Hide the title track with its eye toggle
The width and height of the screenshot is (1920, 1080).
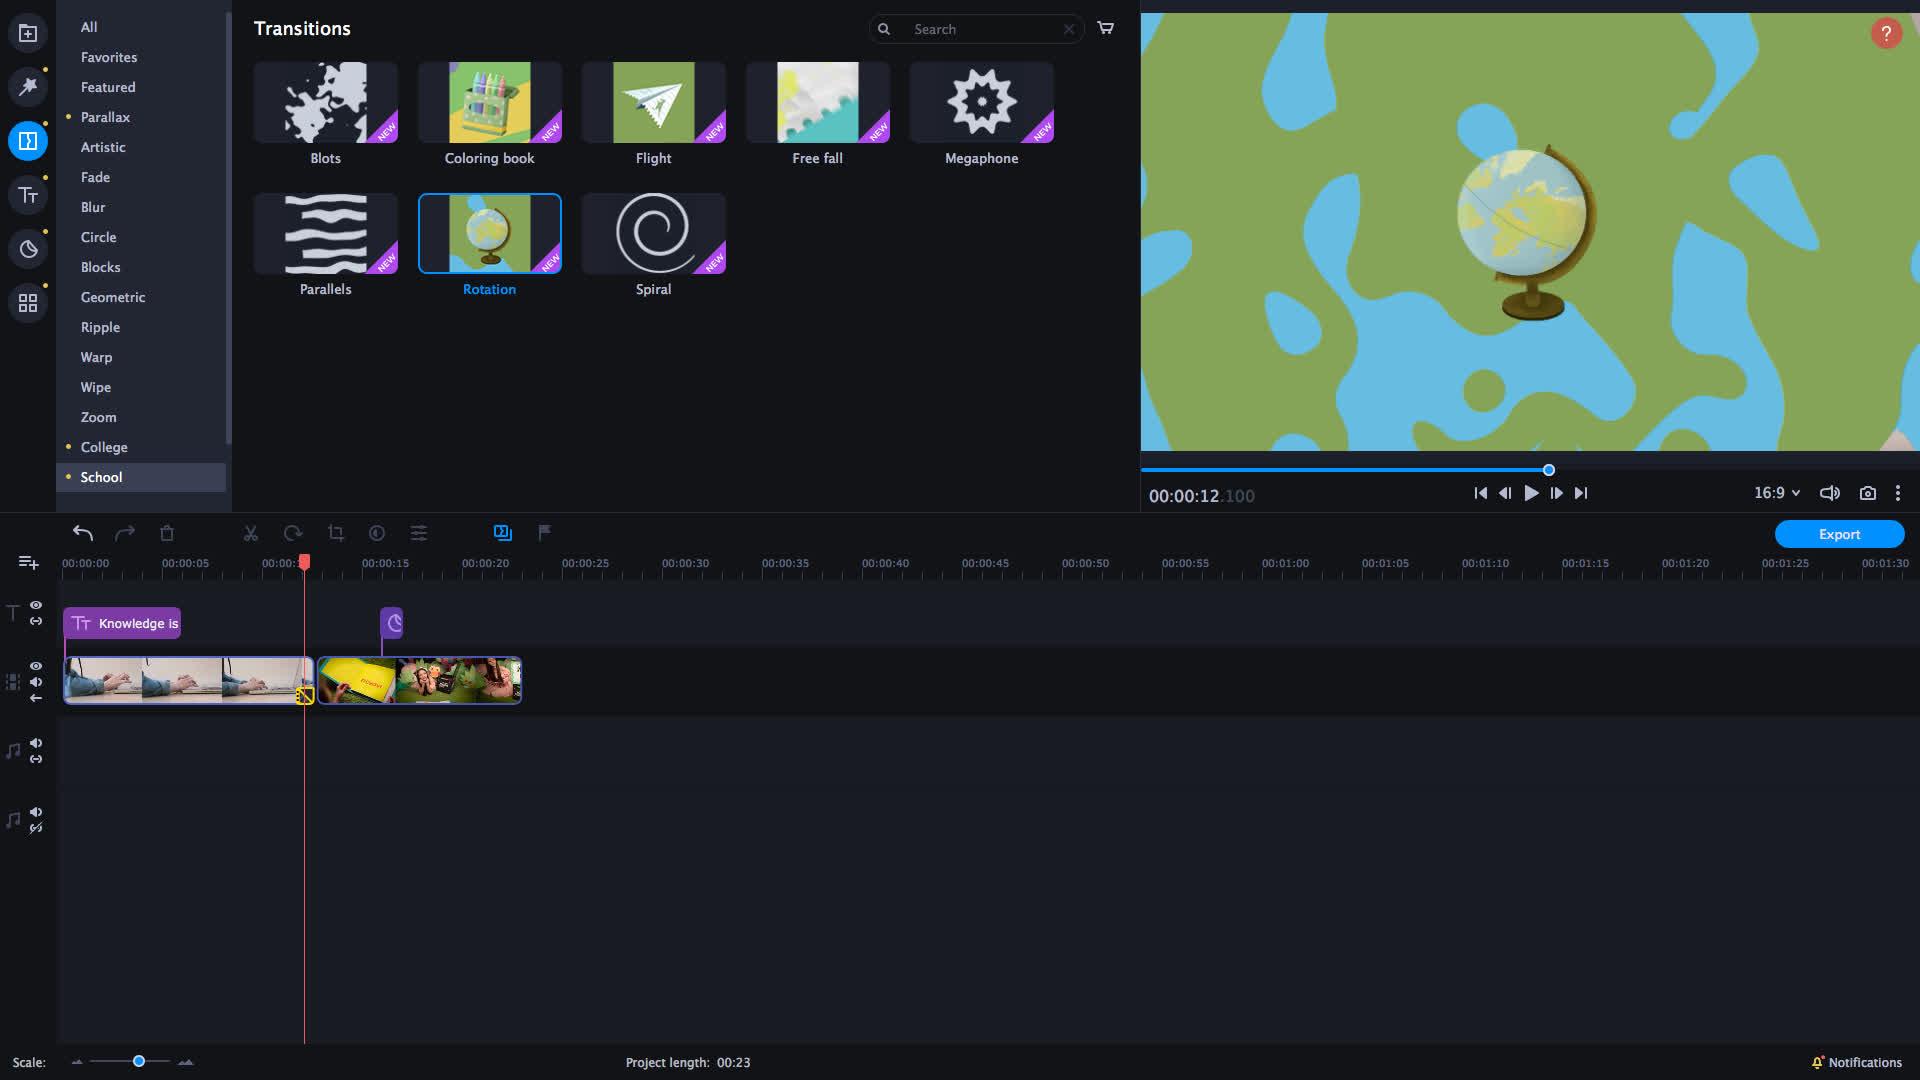pyautogui.click(x=36, y=605)
